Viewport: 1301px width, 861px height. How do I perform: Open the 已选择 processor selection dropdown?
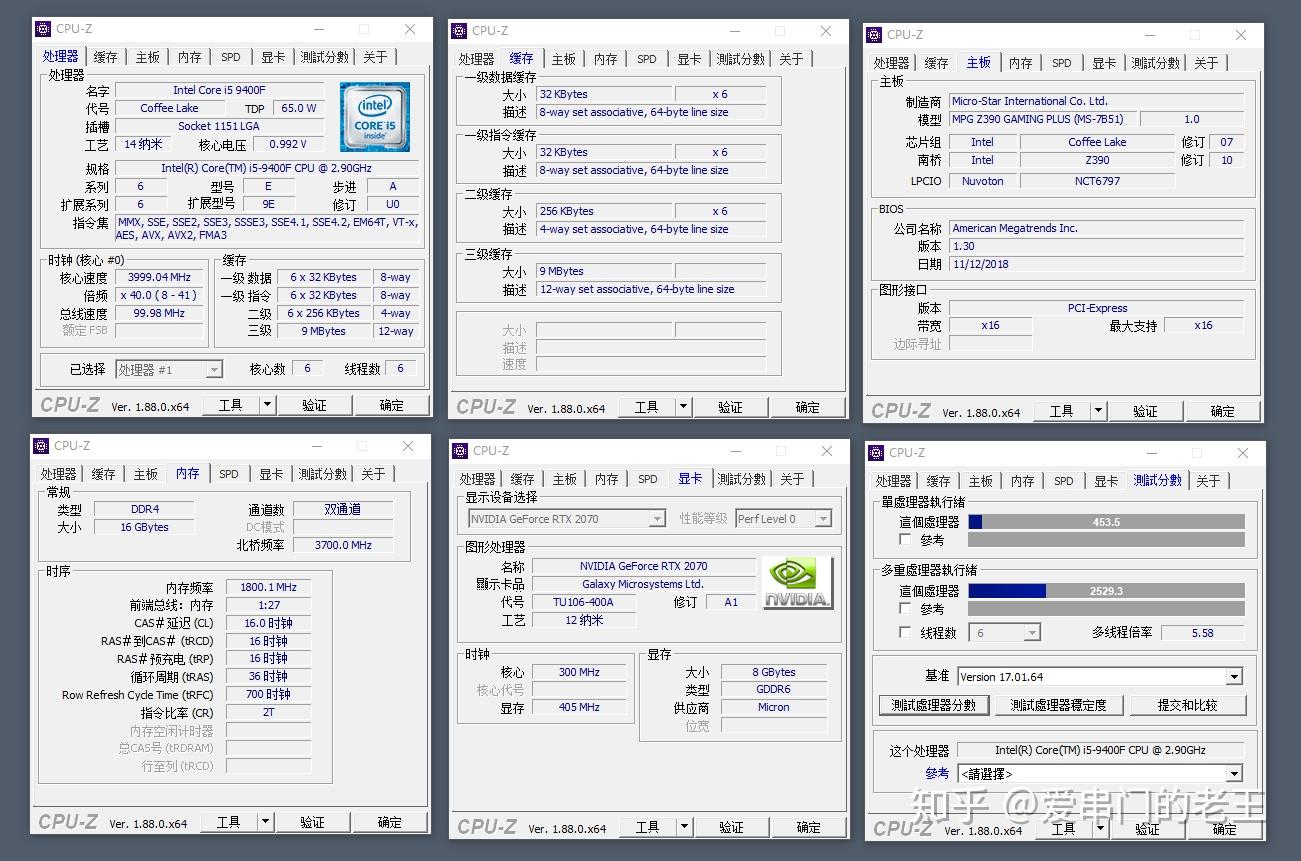215,369
